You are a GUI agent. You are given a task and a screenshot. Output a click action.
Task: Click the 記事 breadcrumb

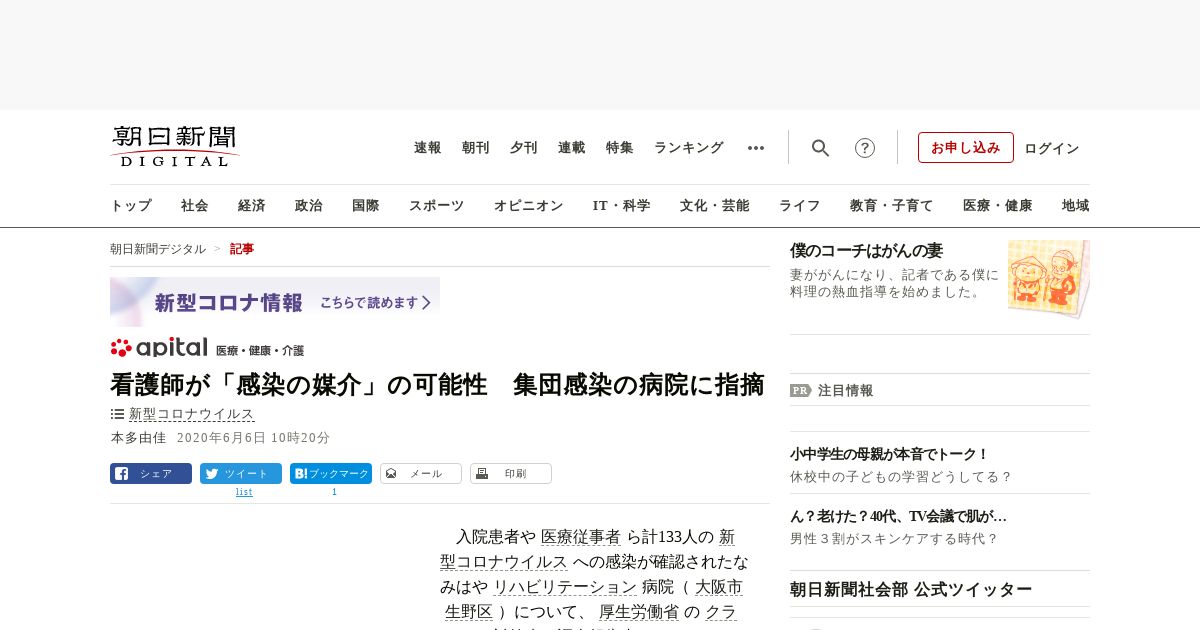tap(242, 249)
